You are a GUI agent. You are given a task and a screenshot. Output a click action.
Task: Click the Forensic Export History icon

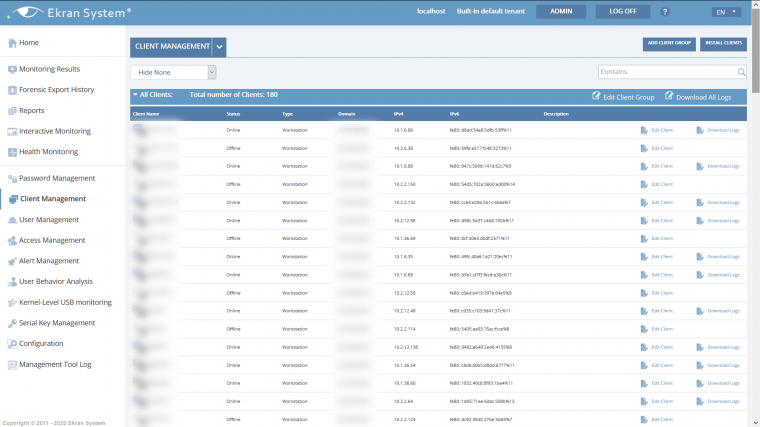12,90
